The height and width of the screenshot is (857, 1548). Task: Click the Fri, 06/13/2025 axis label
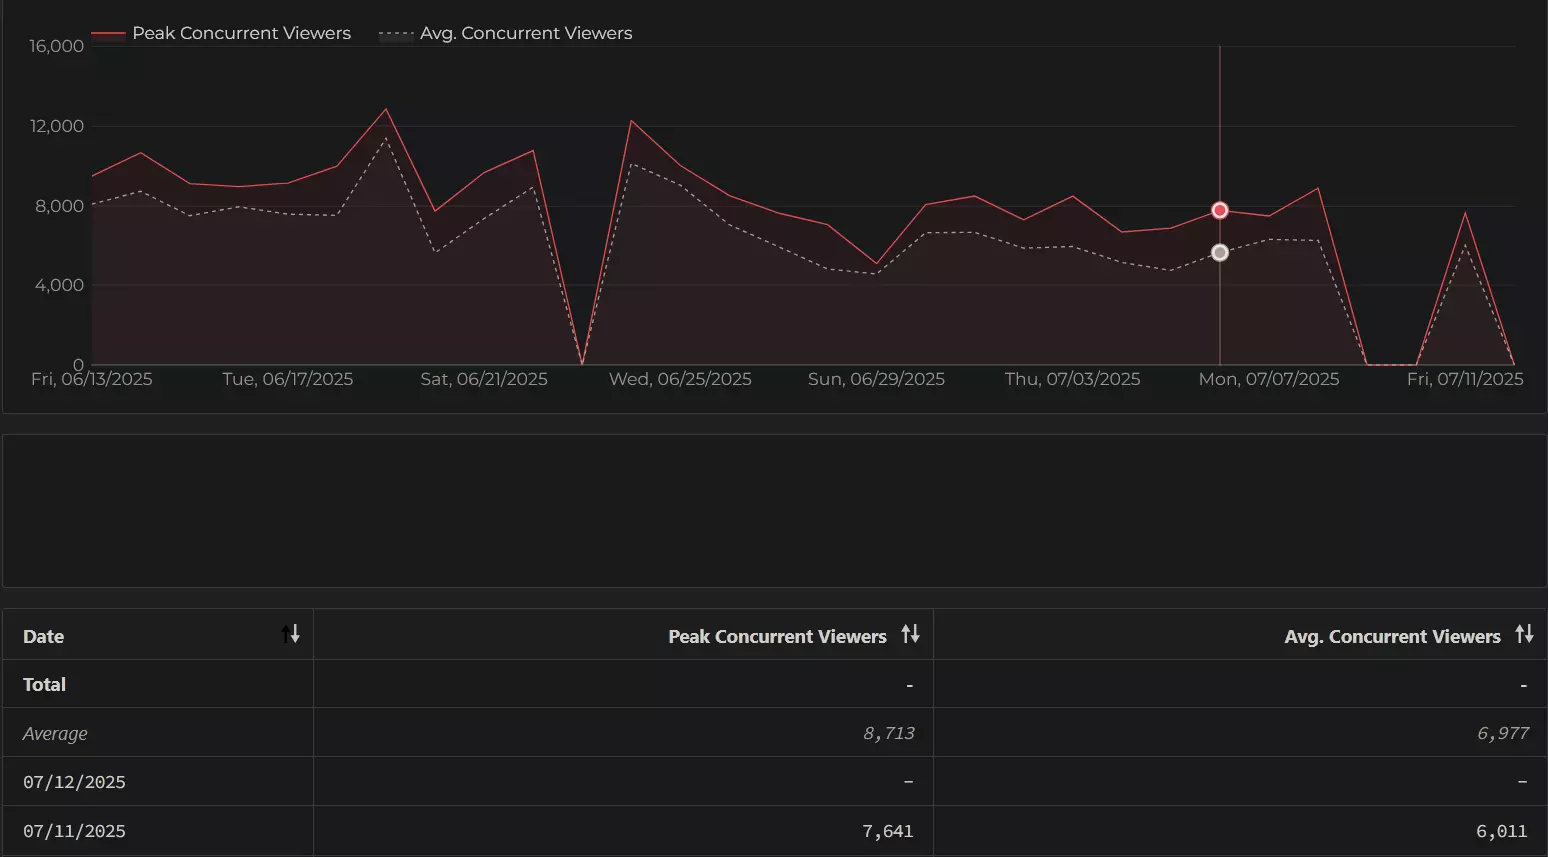tap(92, 379)
